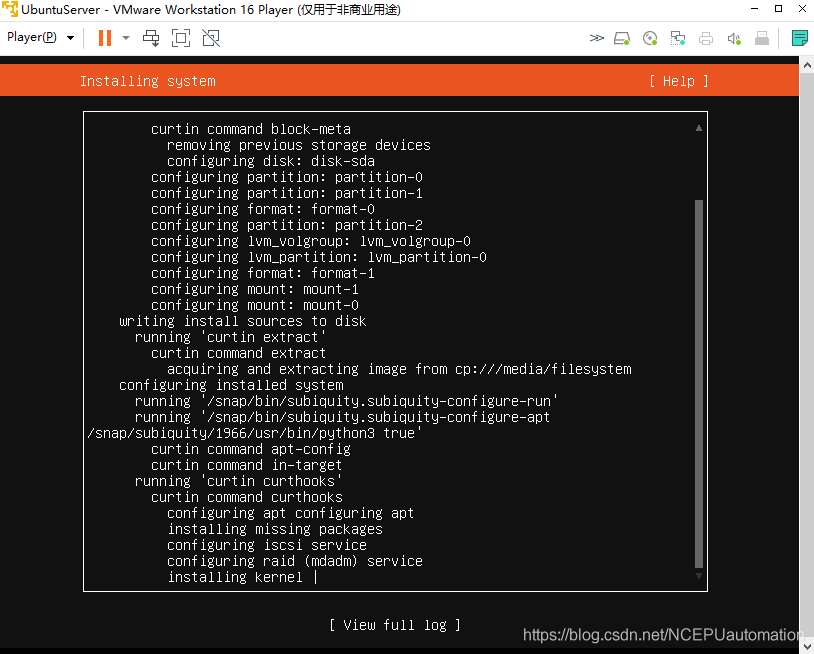Click 'acquiring and extracting image' line
Image resolution: width=814 pixels, height=654 pixels.
399,369
